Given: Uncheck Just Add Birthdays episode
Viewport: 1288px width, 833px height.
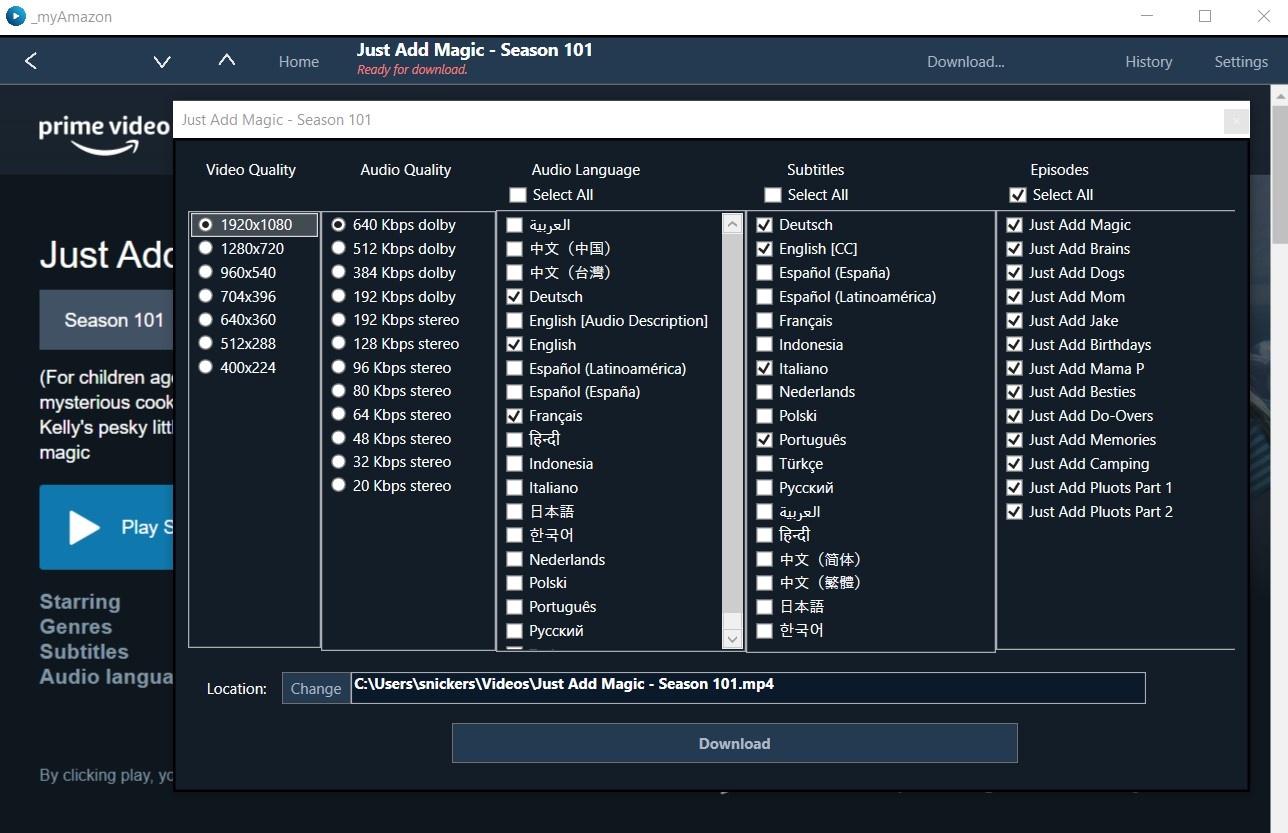Looking at the screenshot, I should pos(1014,345).
